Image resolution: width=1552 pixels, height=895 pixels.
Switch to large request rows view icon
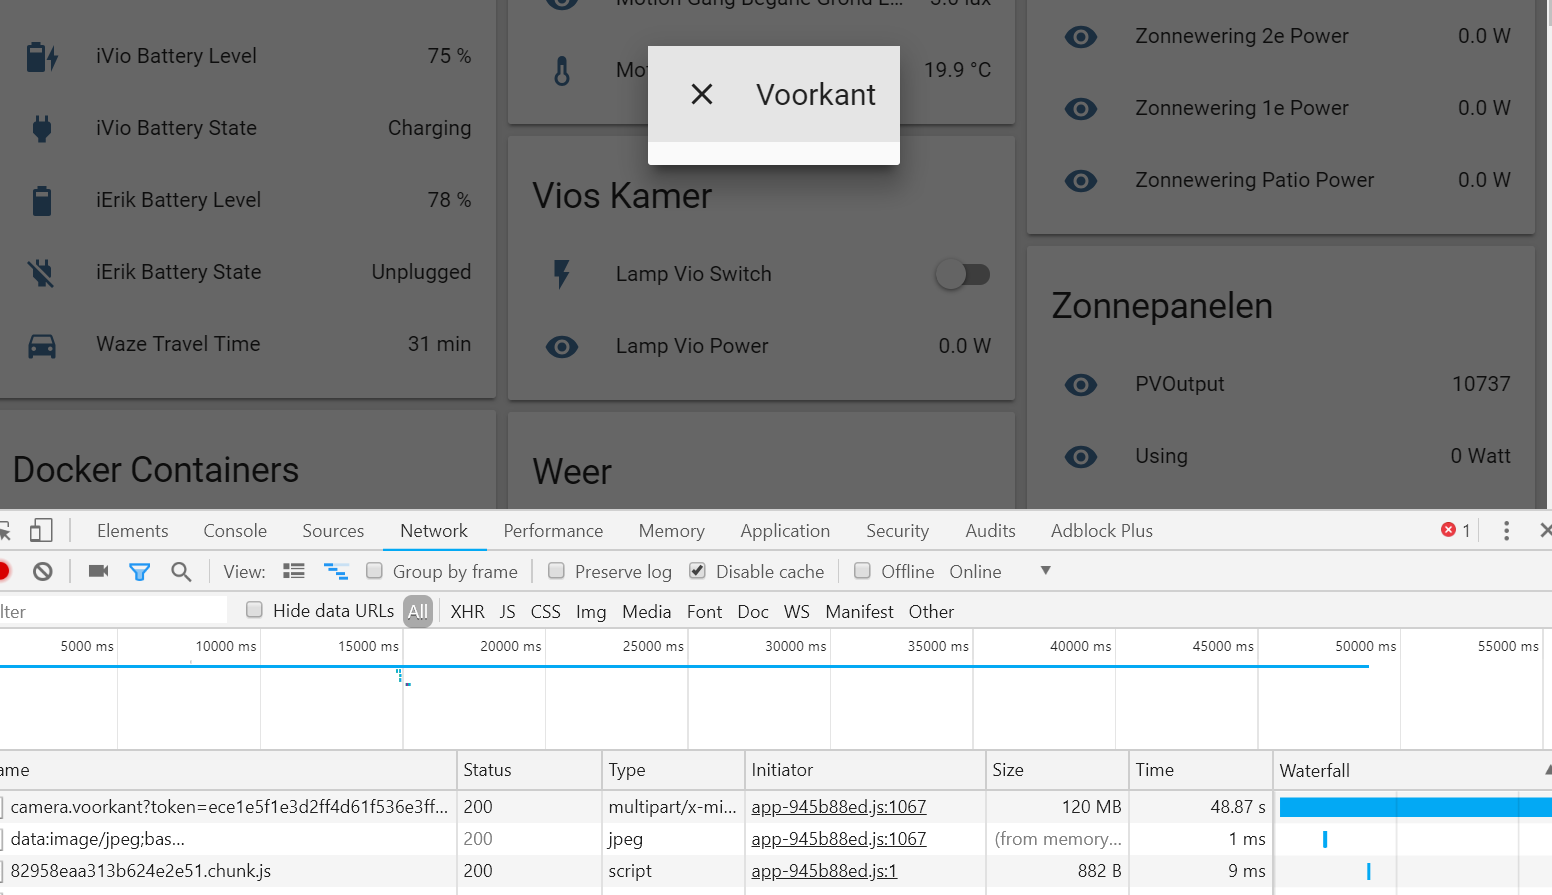click(x=294, y=571)
